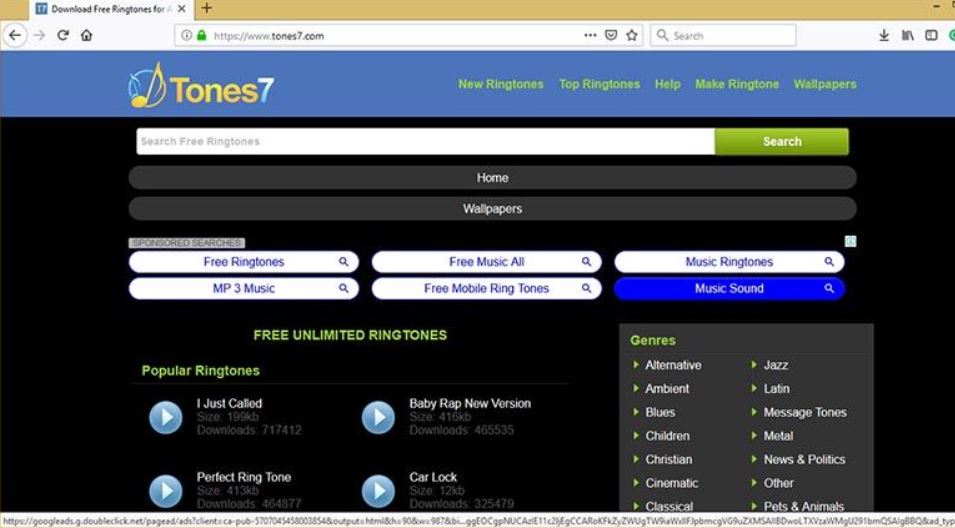Click magnifier icon on Free Ringtones pill
955x528 pixels.
point(344,262)
